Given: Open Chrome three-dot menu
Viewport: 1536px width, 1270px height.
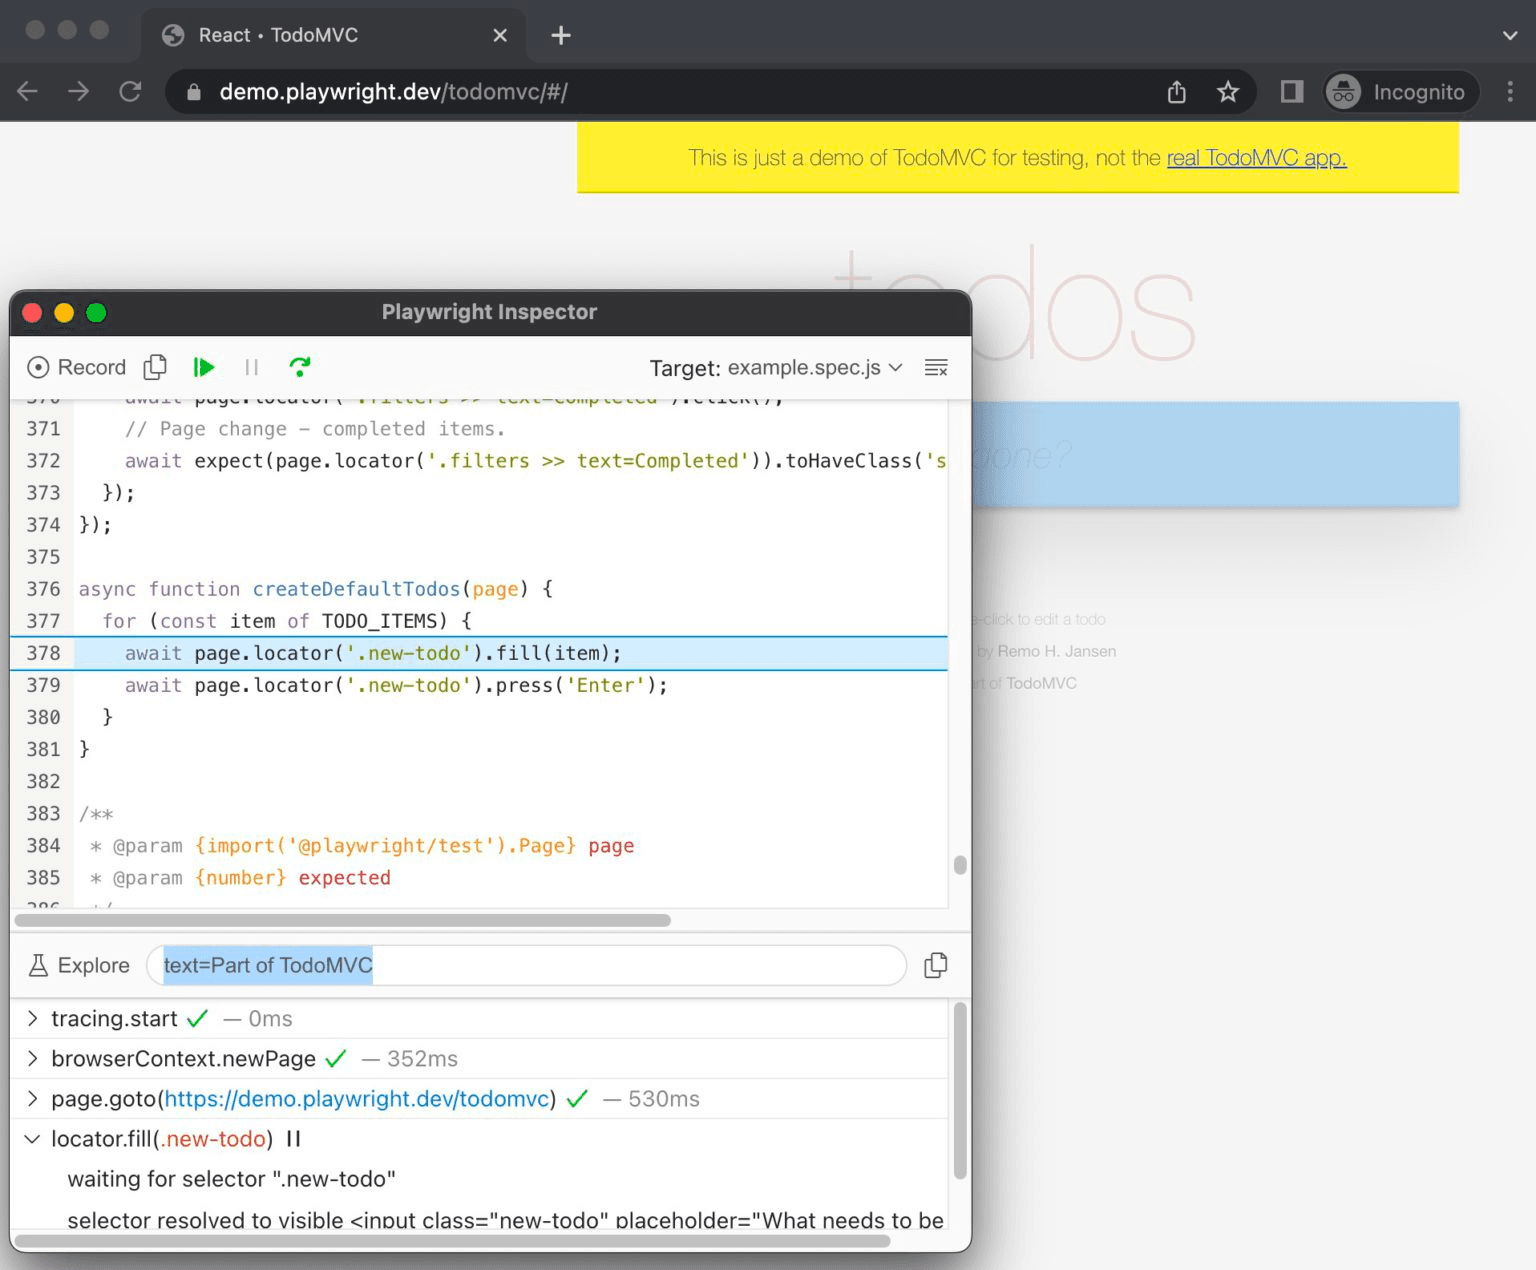Looking at the screenshot, I should coord(1510,92).
